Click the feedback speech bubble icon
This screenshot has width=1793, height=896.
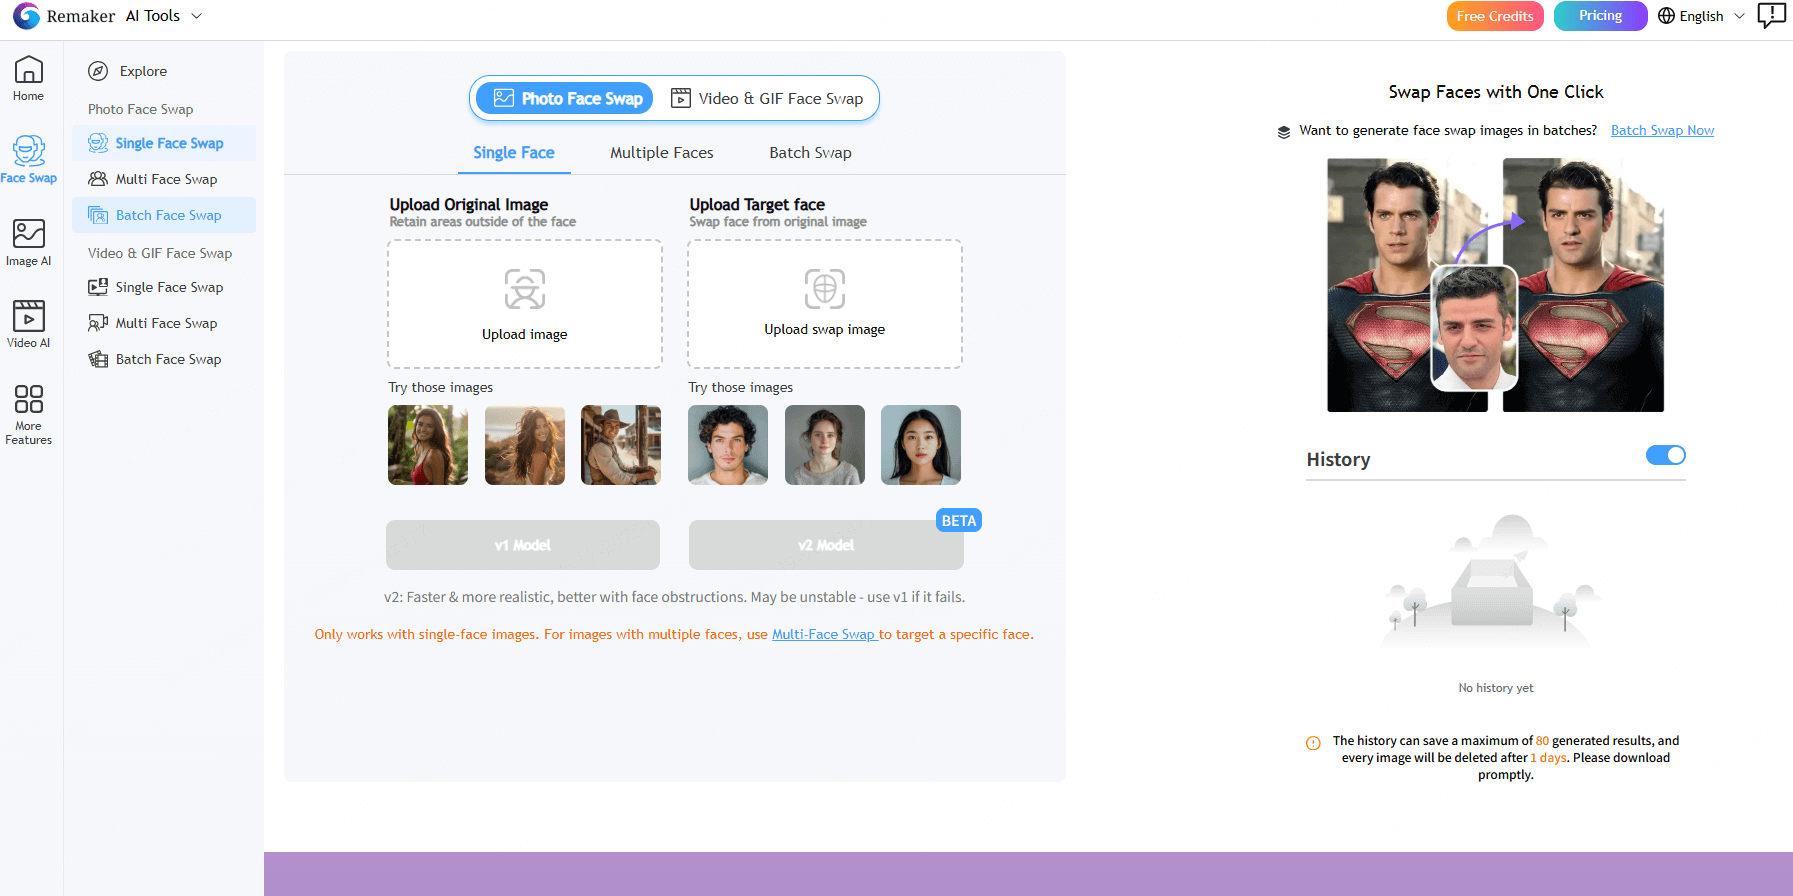pos(1771,15)
